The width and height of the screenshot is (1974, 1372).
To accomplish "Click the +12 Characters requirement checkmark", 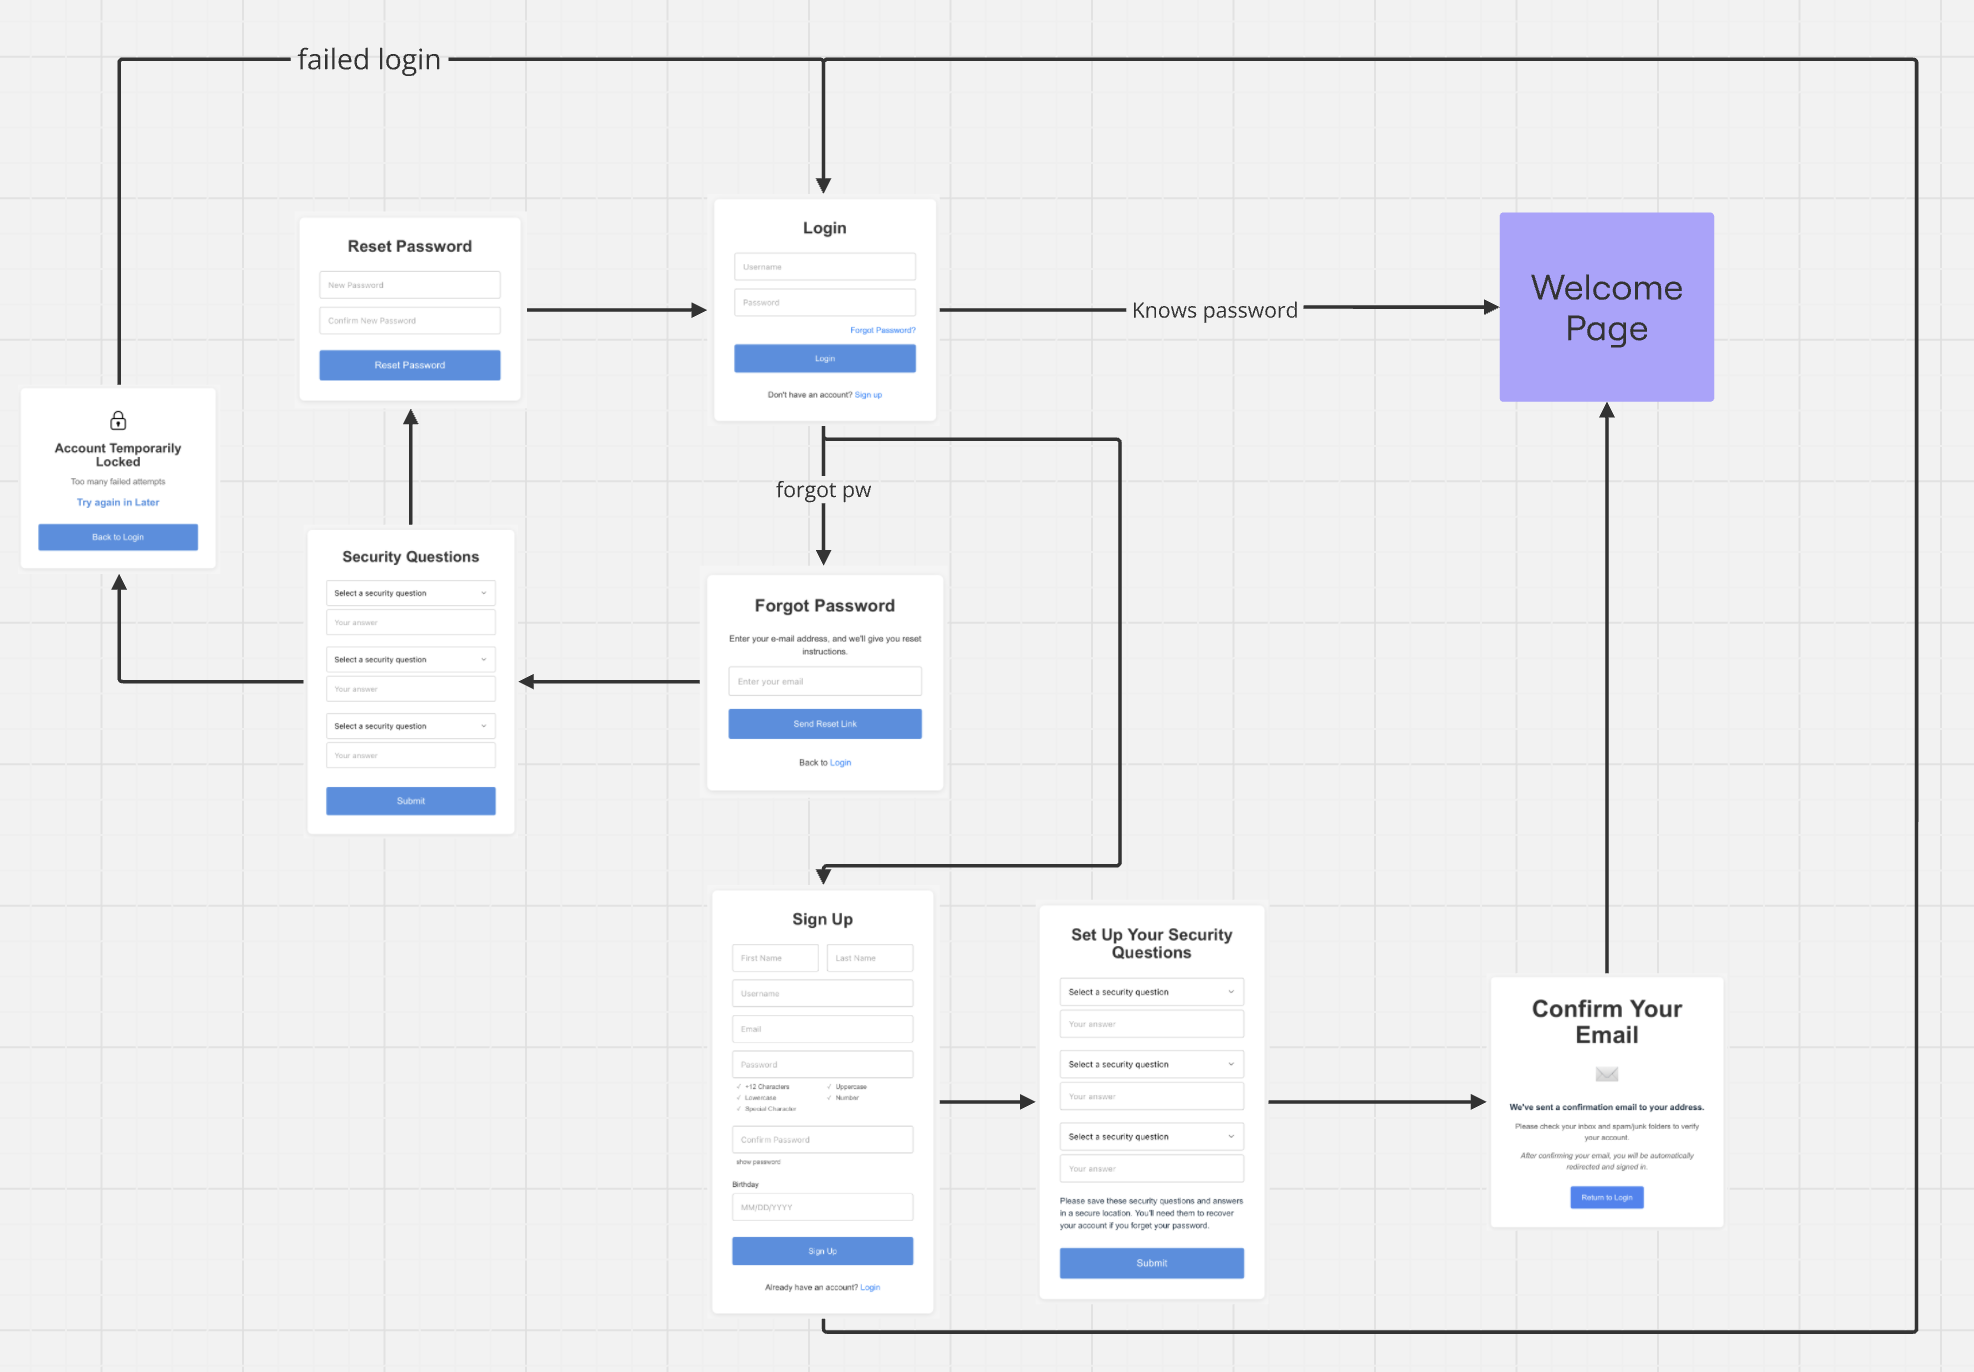I will [738, 1086].
